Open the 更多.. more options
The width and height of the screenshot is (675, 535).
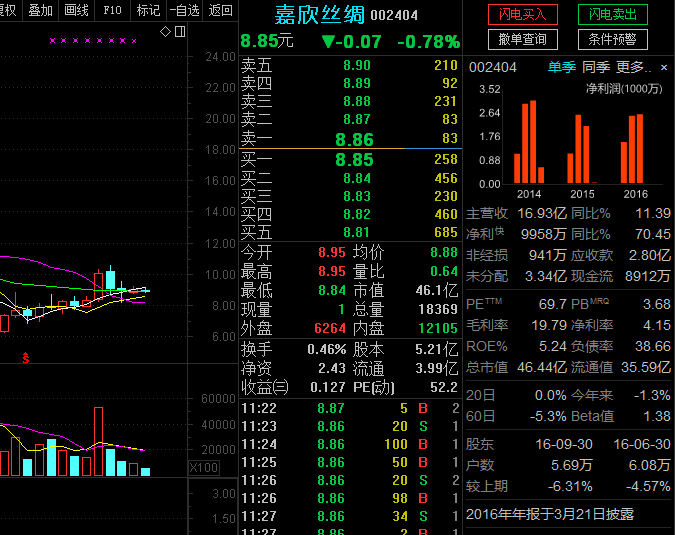[633, 67]
